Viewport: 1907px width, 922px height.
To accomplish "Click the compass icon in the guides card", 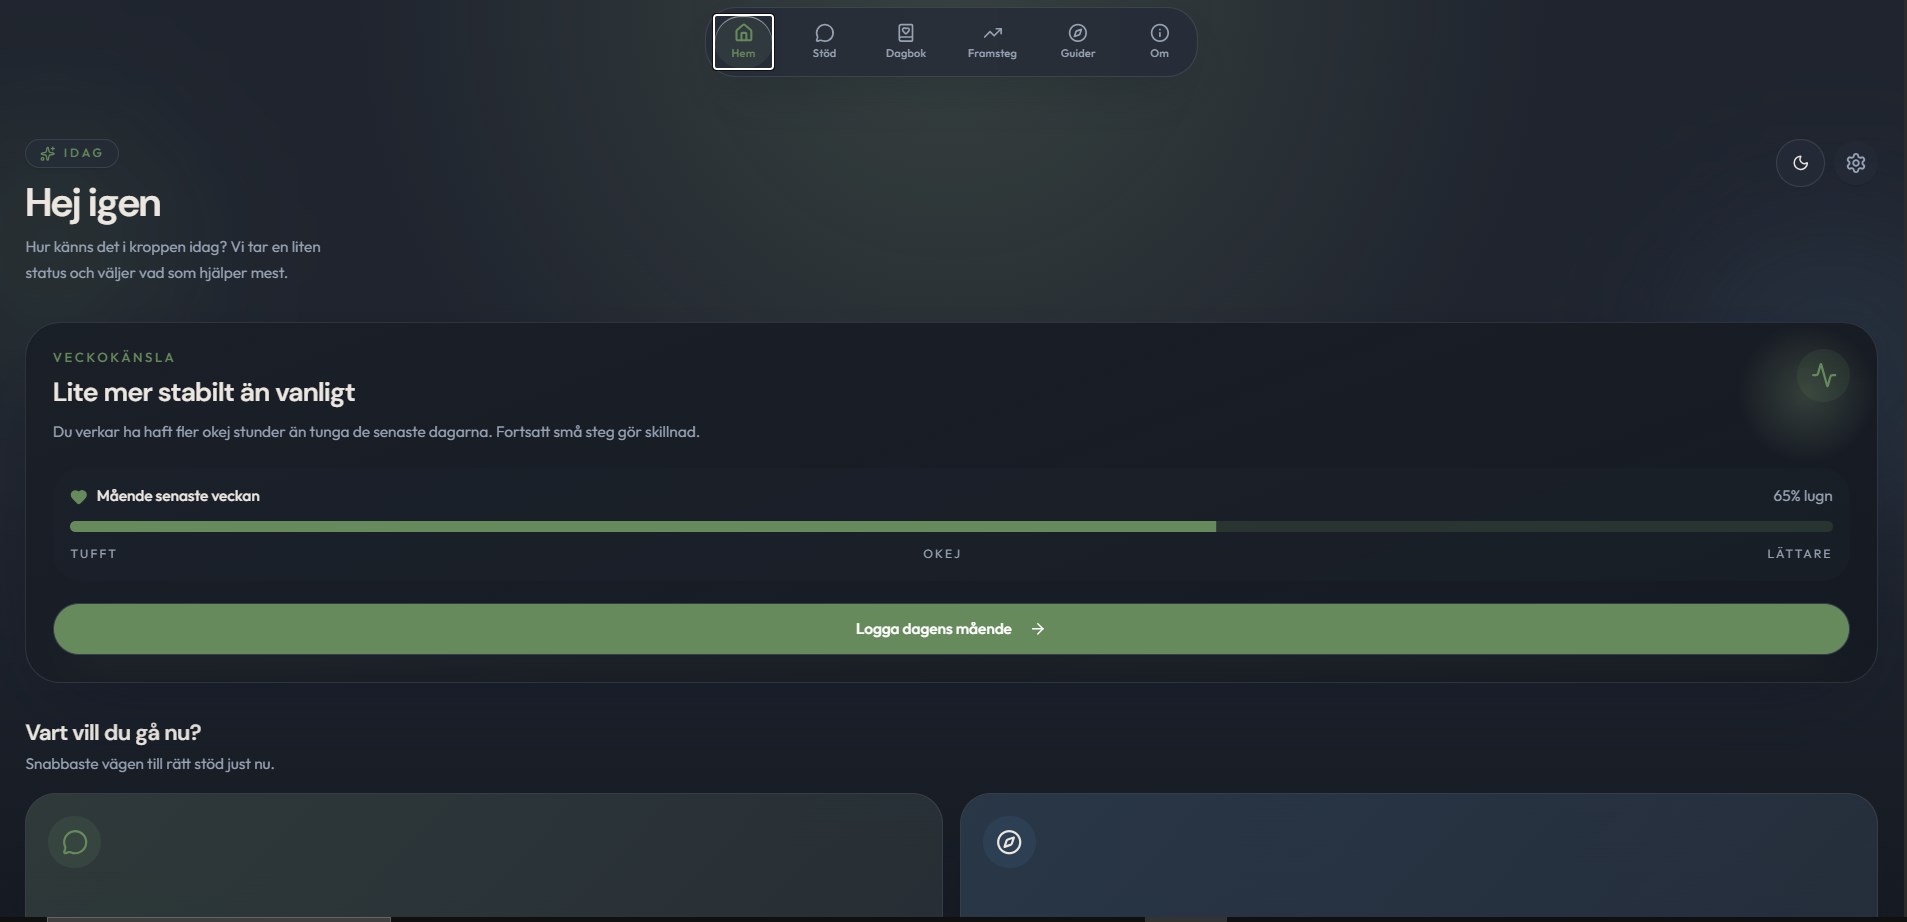I will [1009, 842].
